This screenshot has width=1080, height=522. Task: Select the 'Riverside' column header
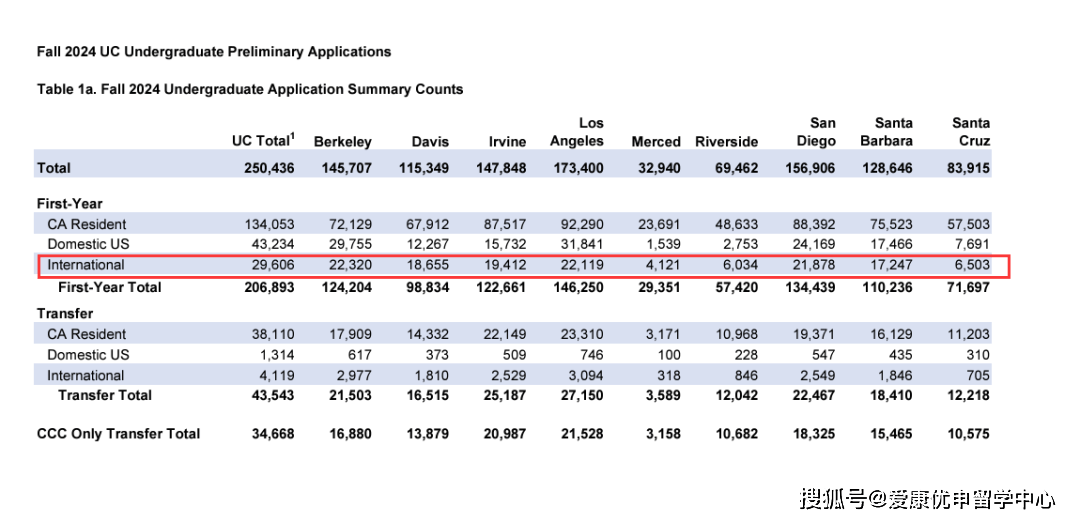(x=727, y=142)
